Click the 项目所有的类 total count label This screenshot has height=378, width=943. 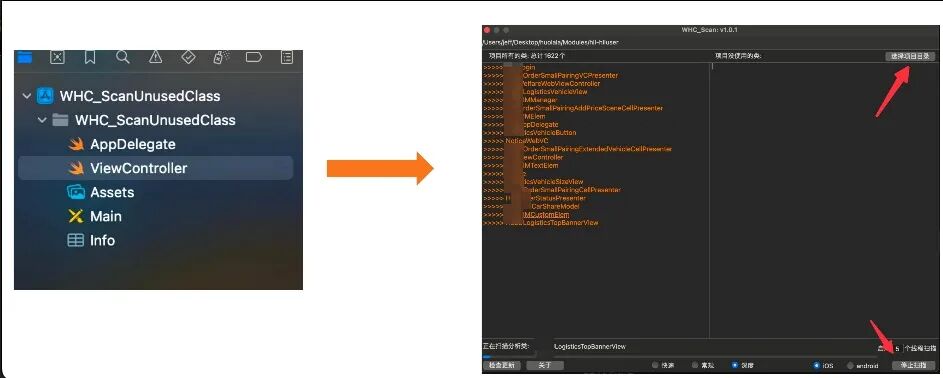[527, 55]
